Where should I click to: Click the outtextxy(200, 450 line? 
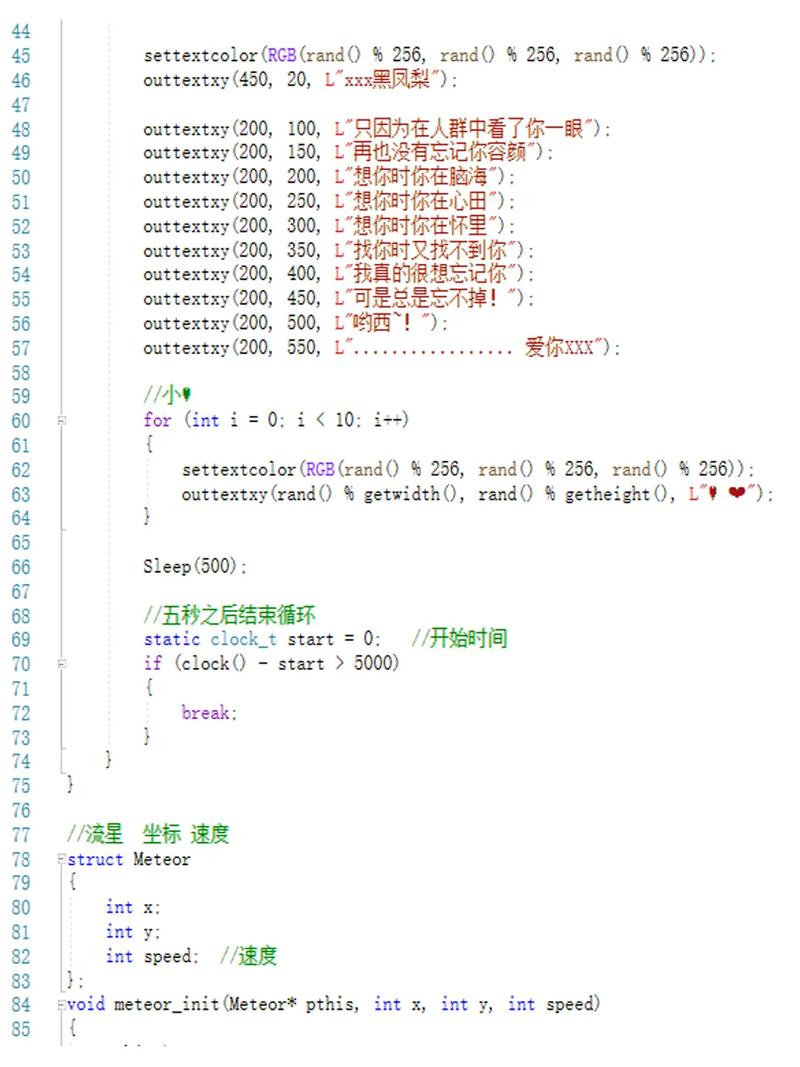coord(338,299)
